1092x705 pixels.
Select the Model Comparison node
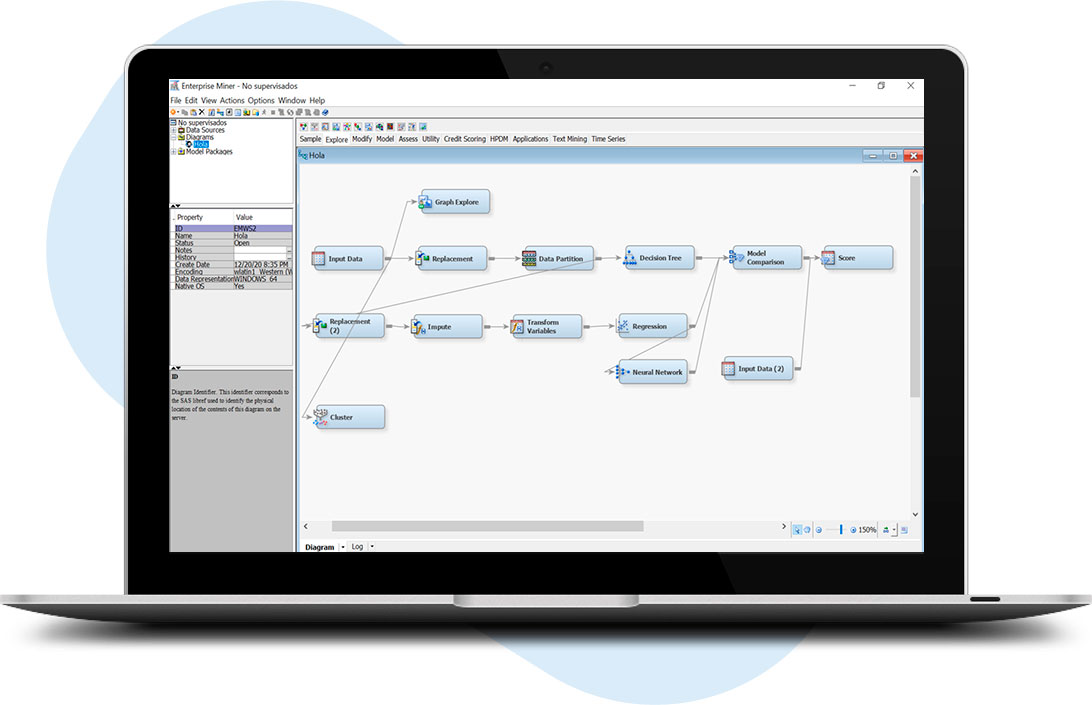tap(766, 258)
